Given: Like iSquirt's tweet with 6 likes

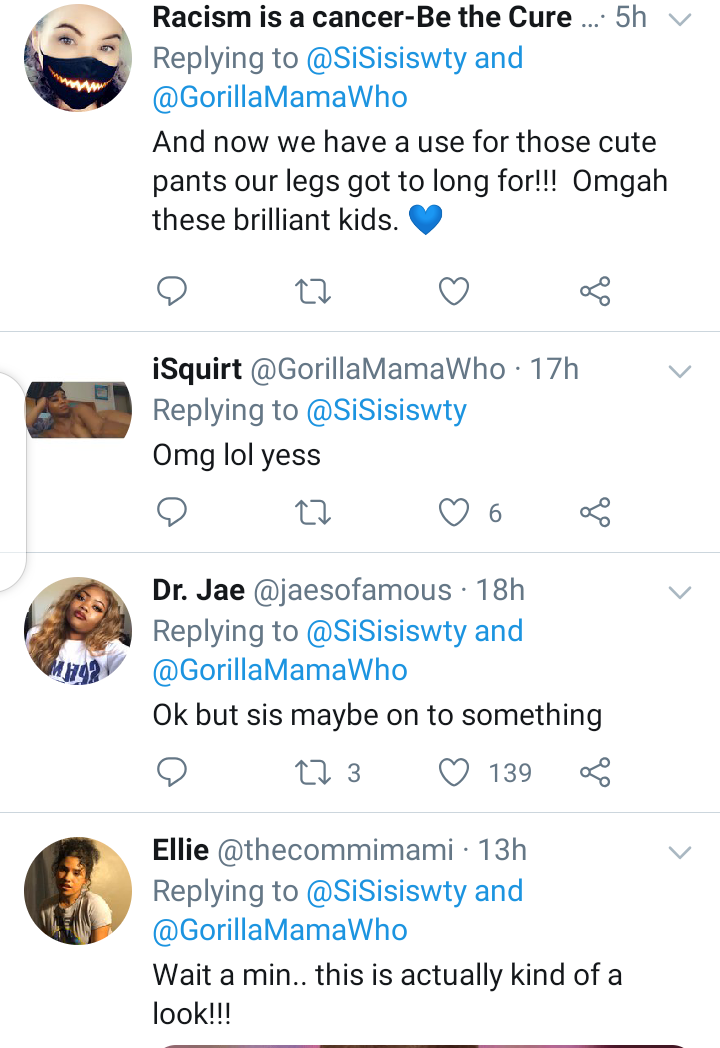Looking at the screenshot, I should (455, 513).
